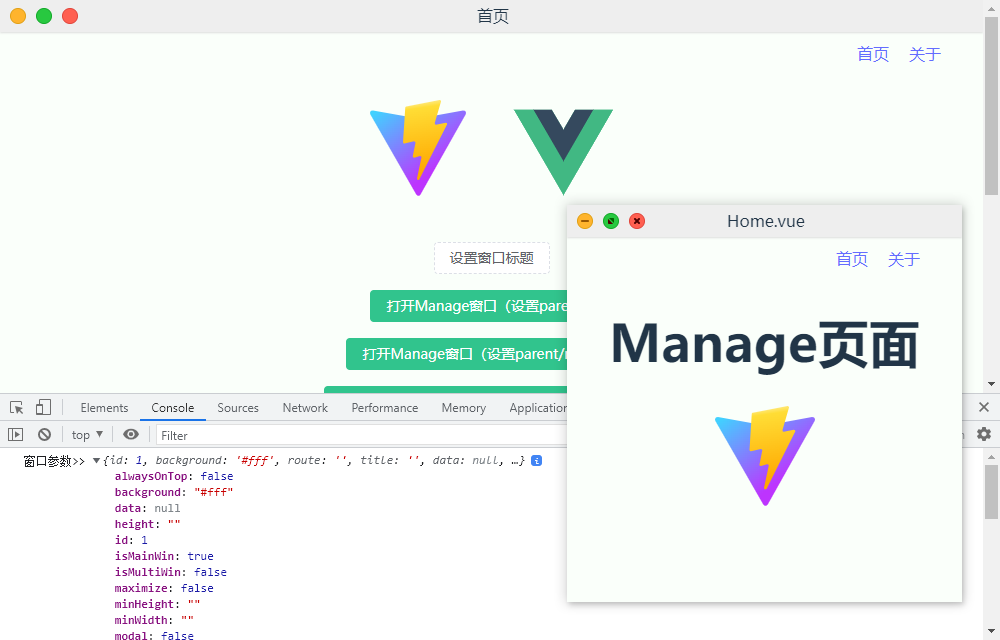
Task: Click the console scrollbar up arrow
Action: [x=991, y=456]
